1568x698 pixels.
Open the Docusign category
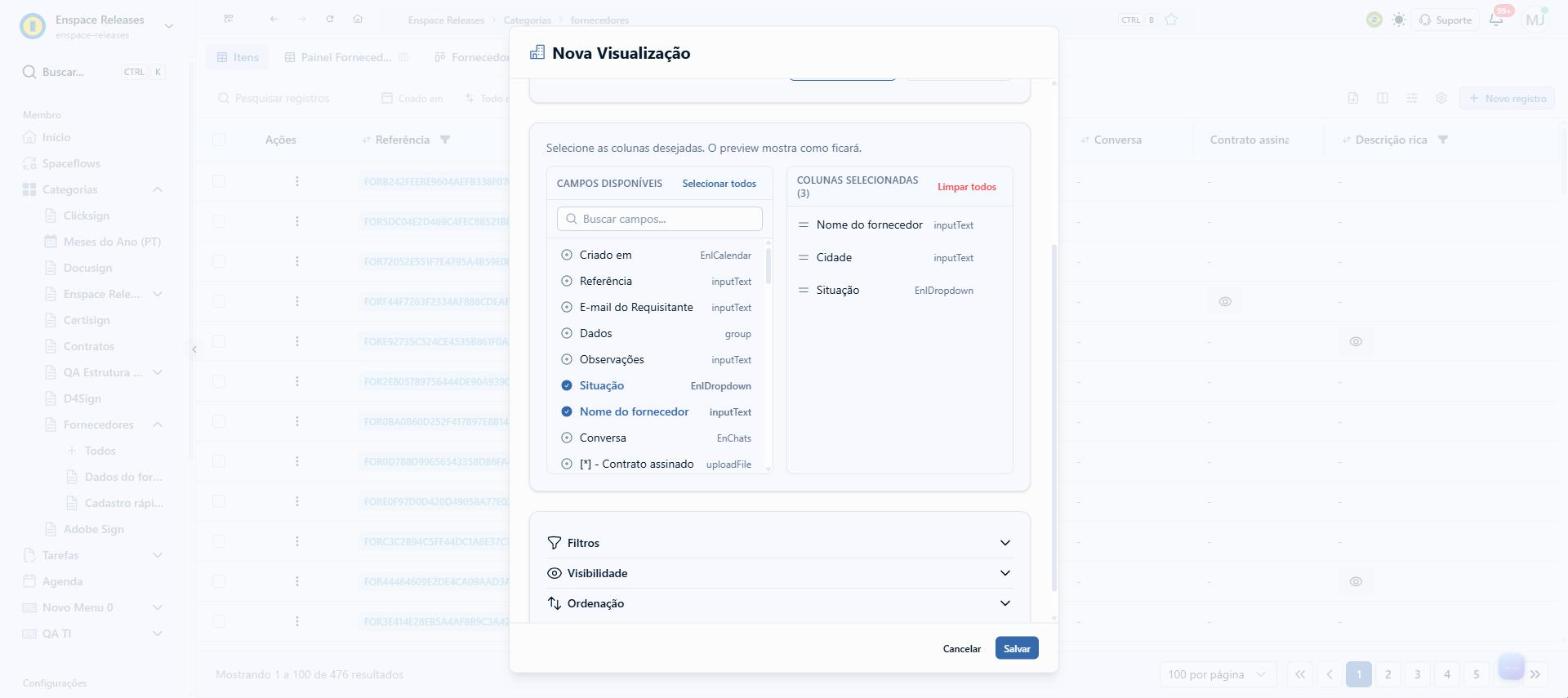pos(87,268)
